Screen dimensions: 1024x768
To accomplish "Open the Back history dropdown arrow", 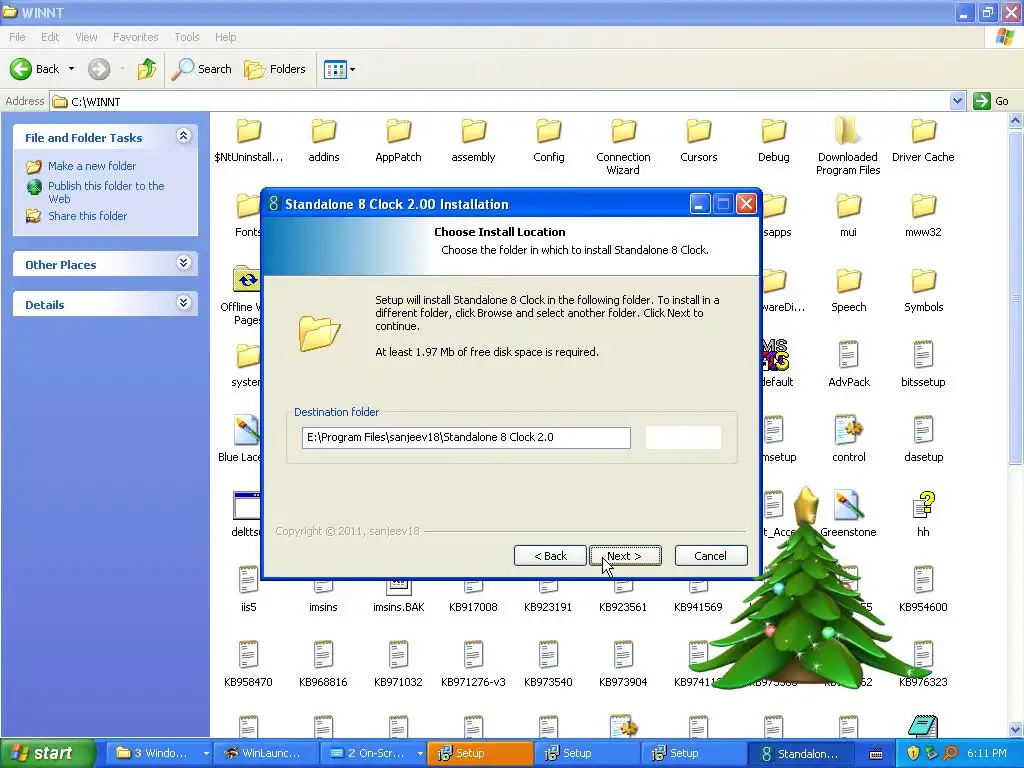I will pyautogui.click(x=71, y=69).
